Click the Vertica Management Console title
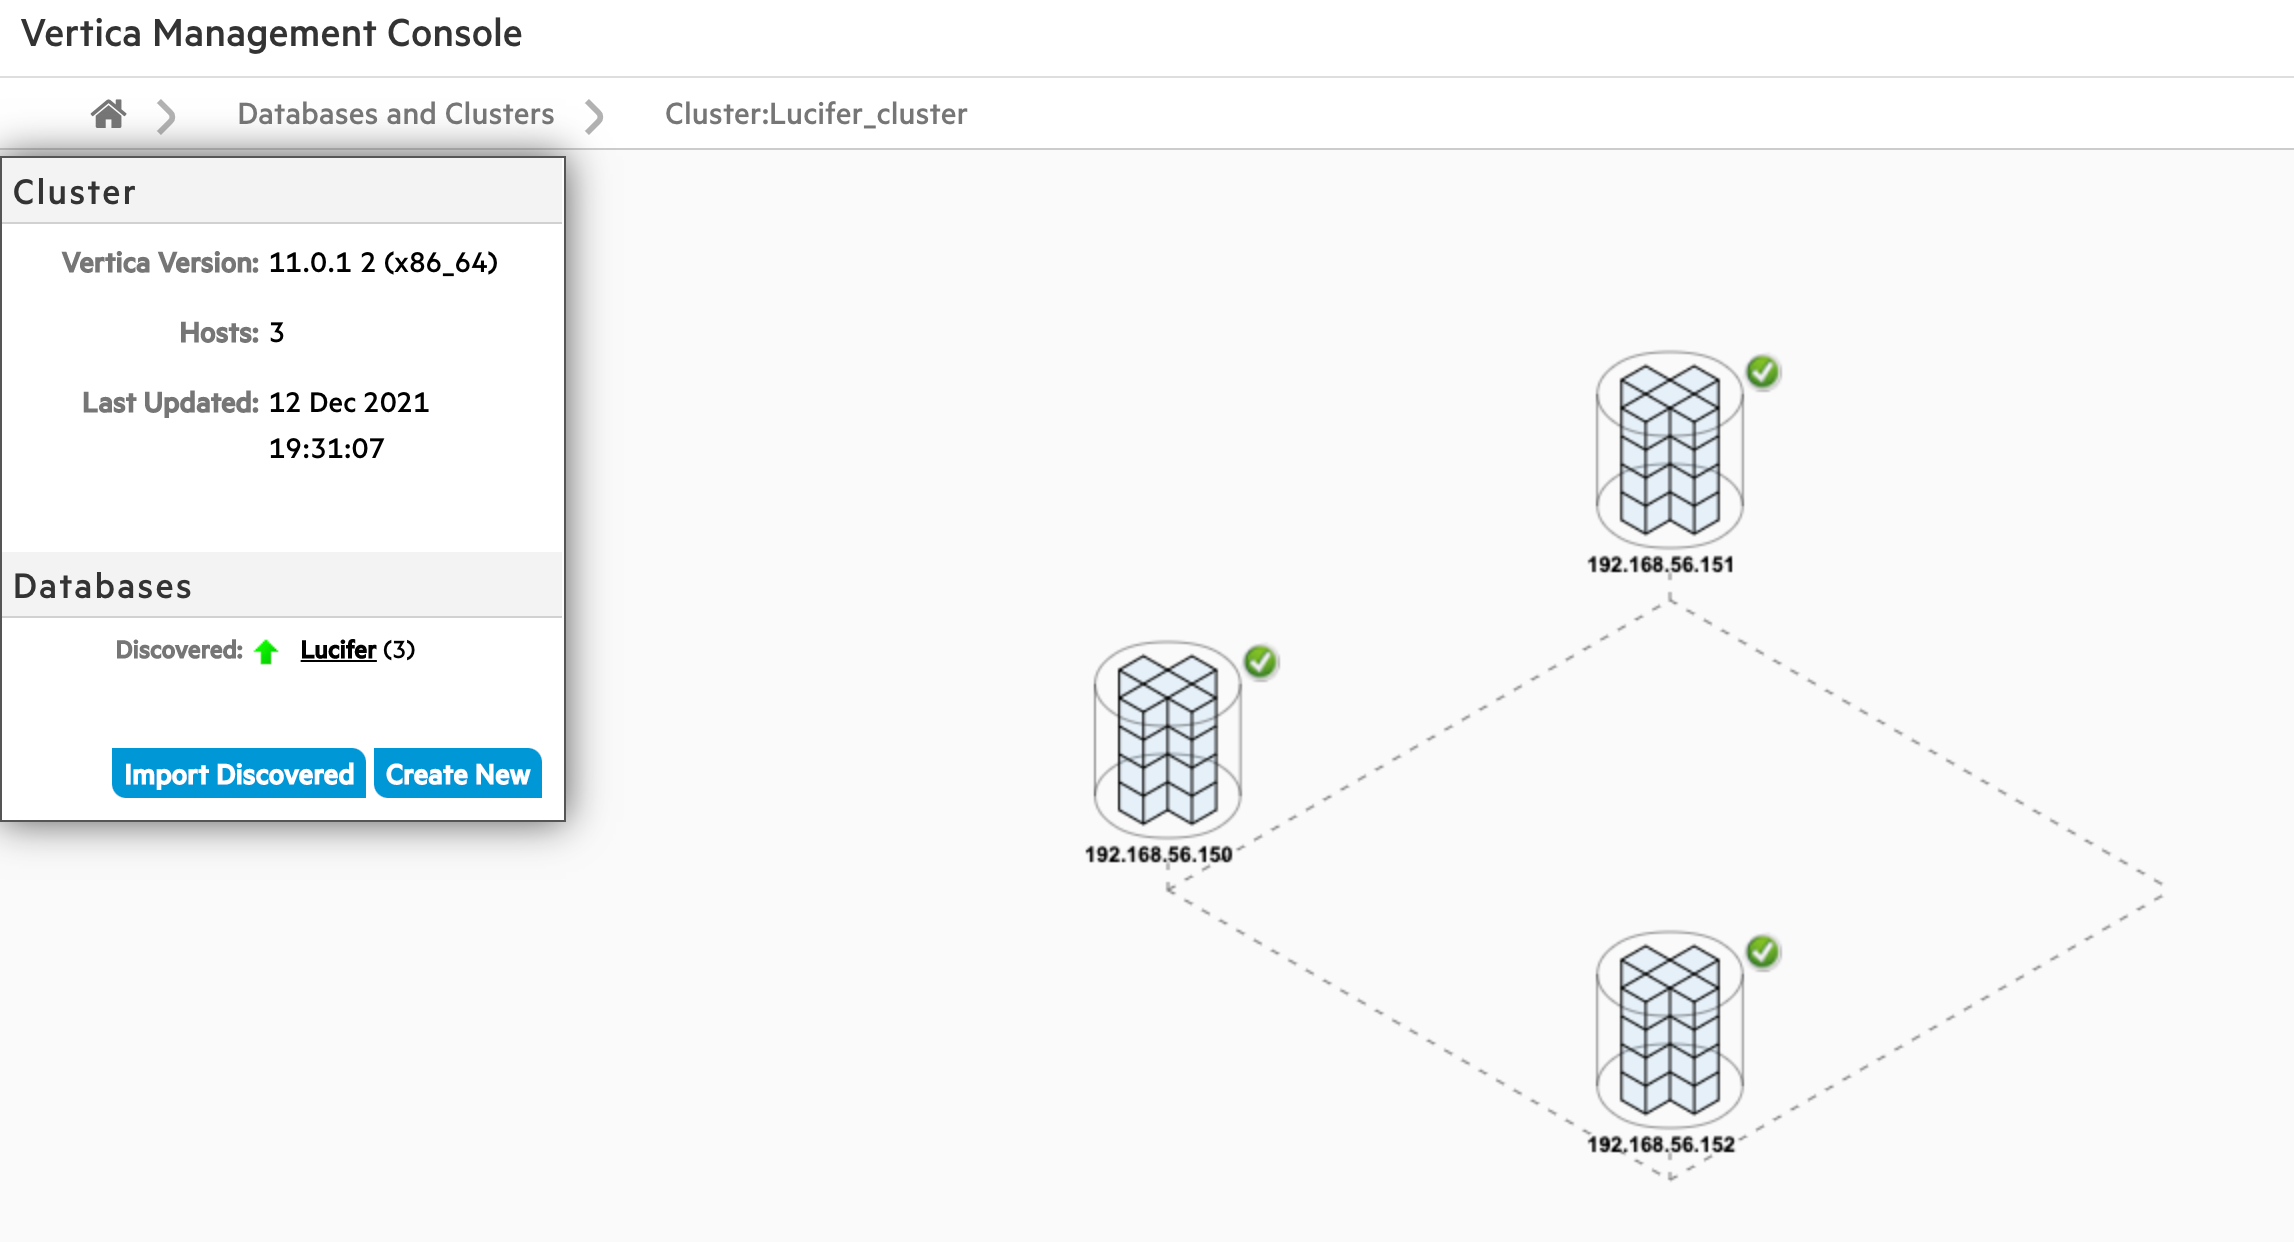Viewport: 2294px width, 1242px height. click(272, 34)
